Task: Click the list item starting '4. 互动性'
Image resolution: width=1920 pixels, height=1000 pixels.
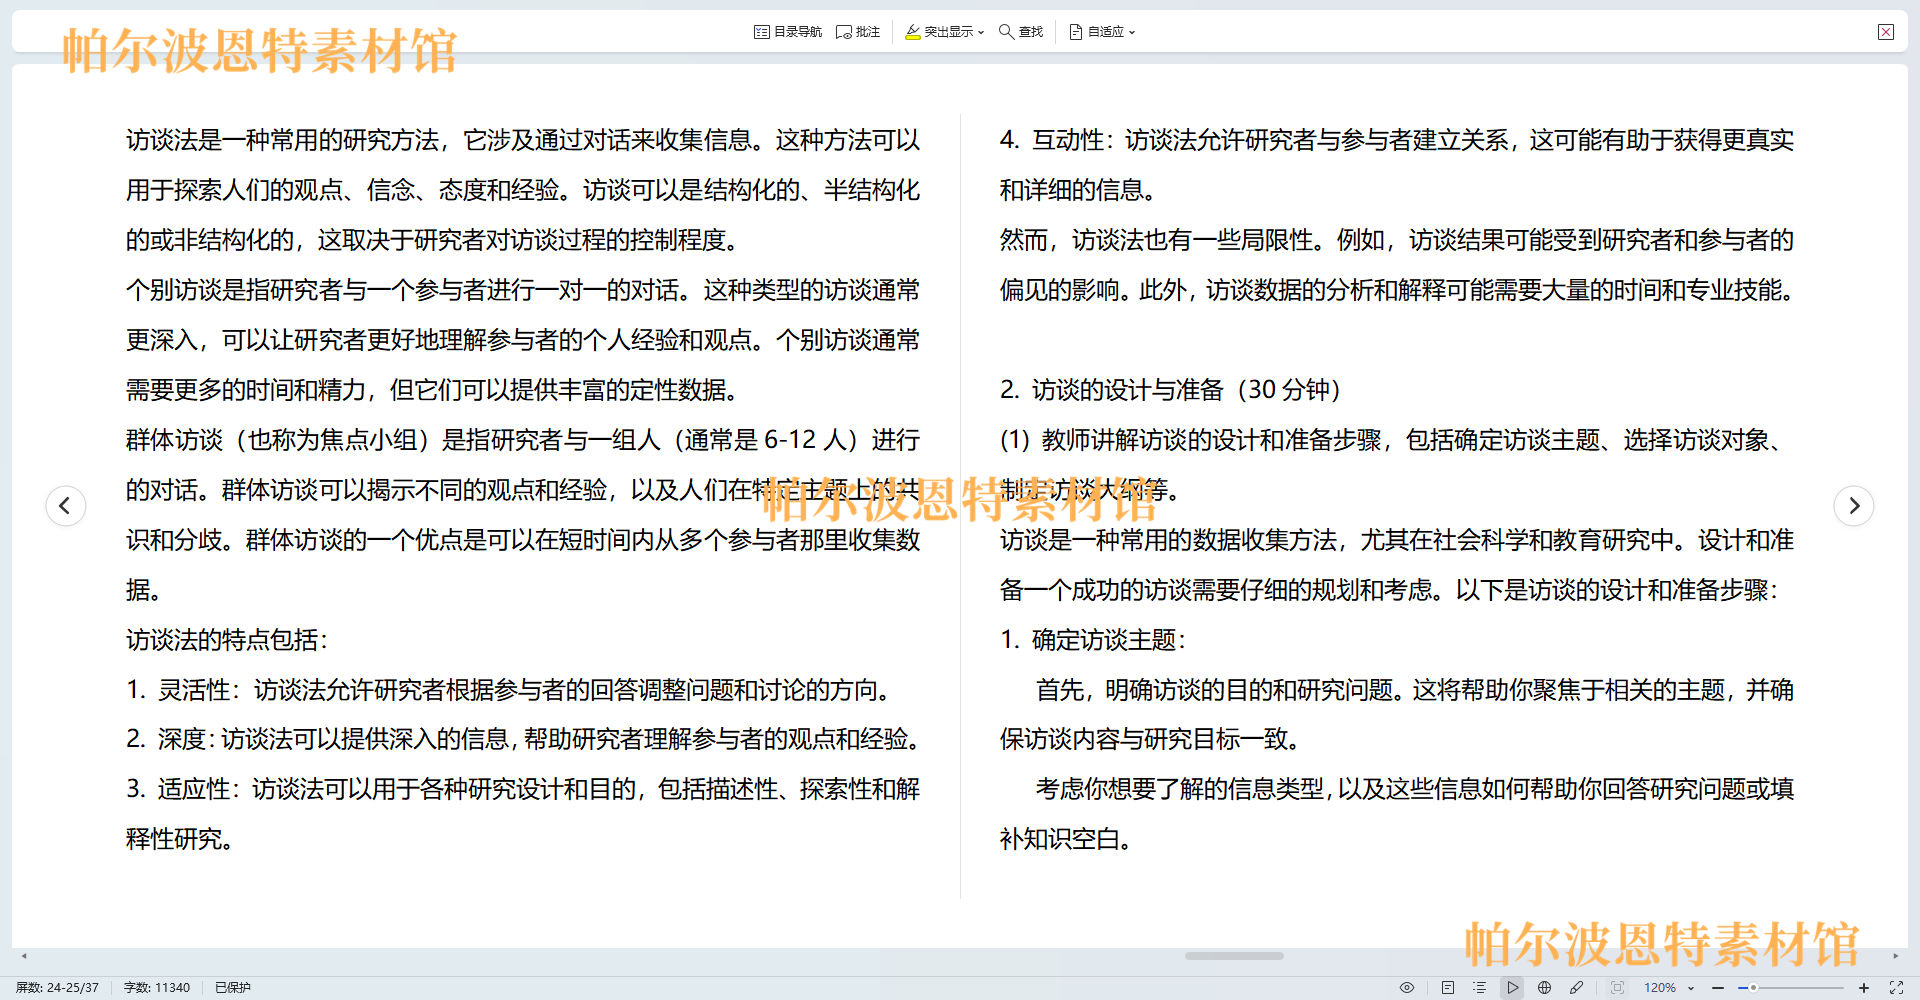Action: 1397,165
